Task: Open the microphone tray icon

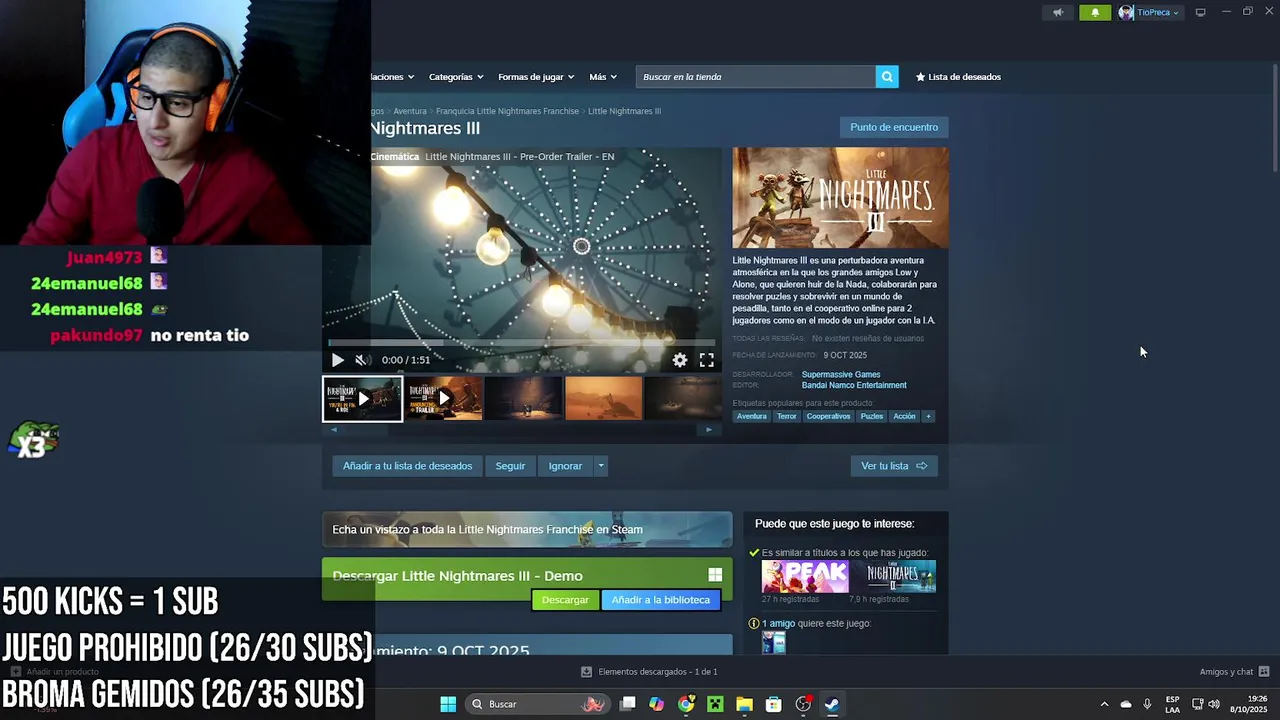Action: tap(1147, 704)
